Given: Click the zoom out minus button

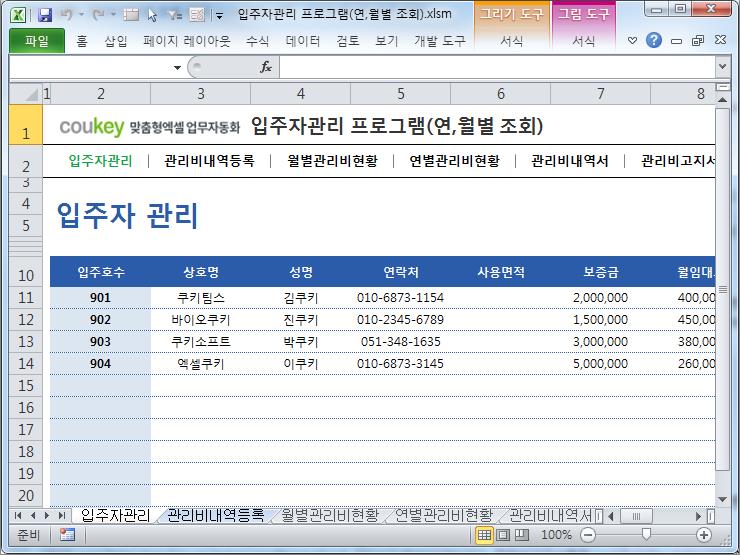Looking at the screenshot, I should click(588, 535).
